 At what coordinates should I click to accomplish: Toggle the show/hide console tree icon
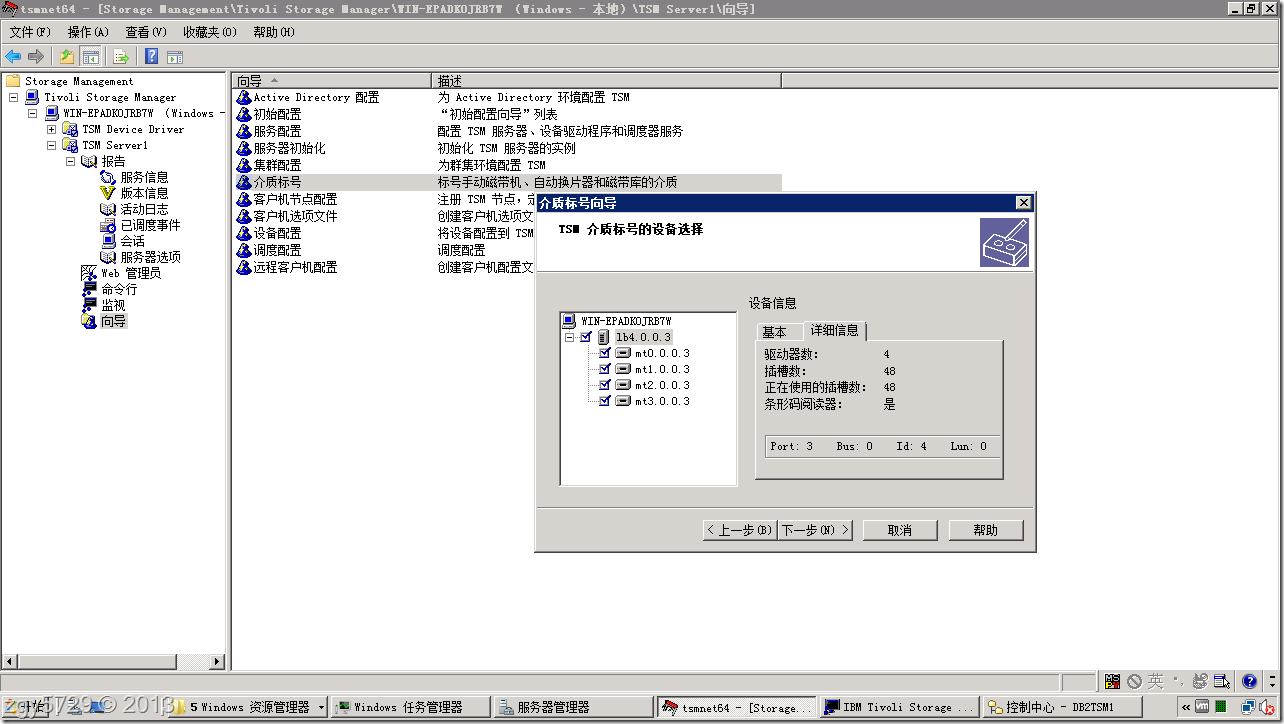(x=90, y=57)
